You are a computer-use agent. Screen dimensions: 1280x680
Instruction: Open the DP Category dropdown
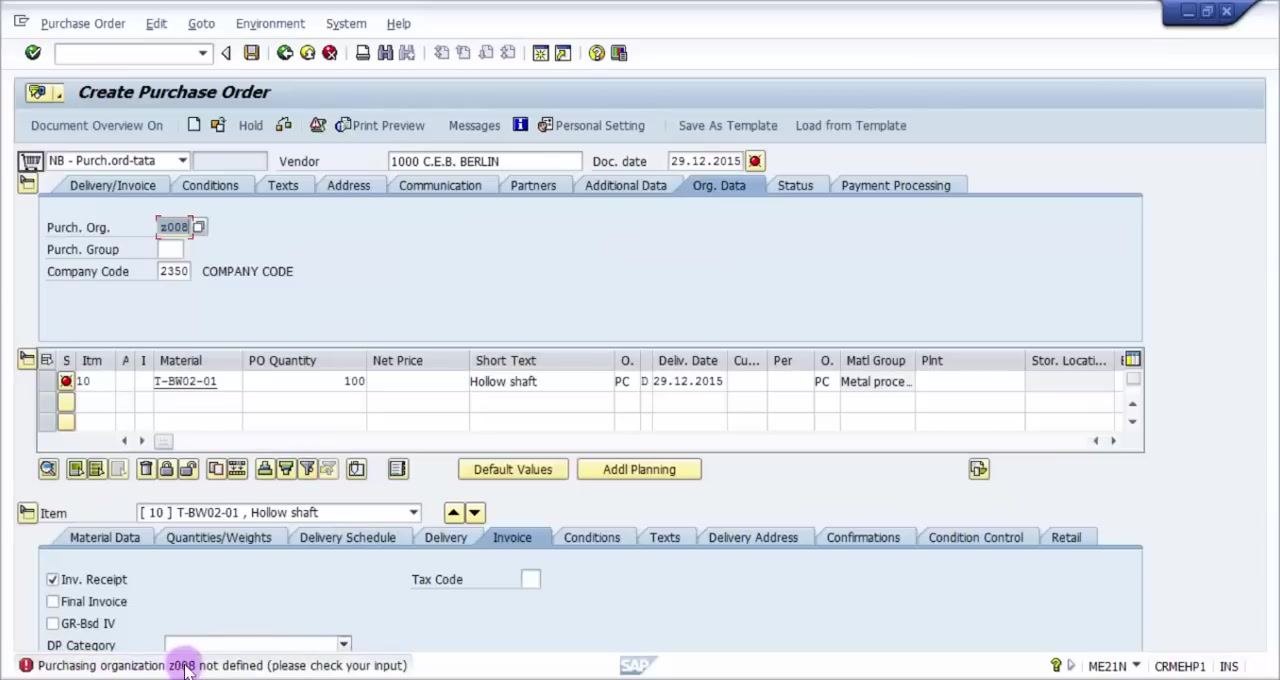[x=344, y=644]
